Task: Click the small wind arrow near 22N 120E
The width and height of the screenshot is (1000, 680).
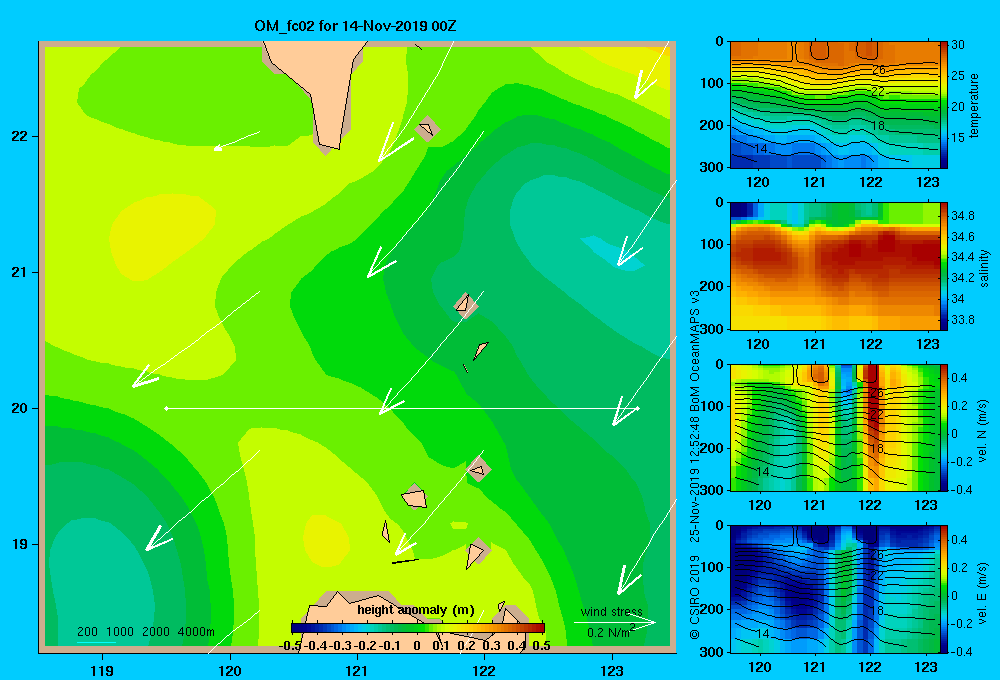Action: [x=237, y=140]
